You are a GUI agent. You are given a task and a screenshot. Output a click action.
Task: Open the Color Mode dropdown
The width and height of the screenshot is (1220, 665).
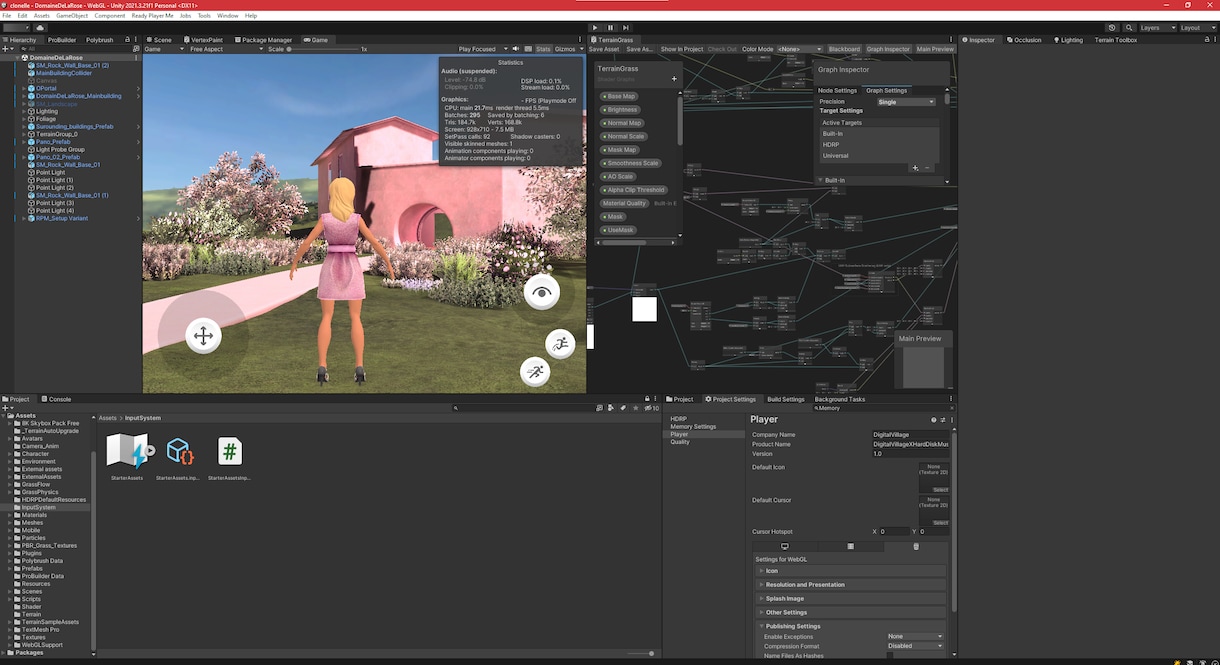(x=800, y=49)
